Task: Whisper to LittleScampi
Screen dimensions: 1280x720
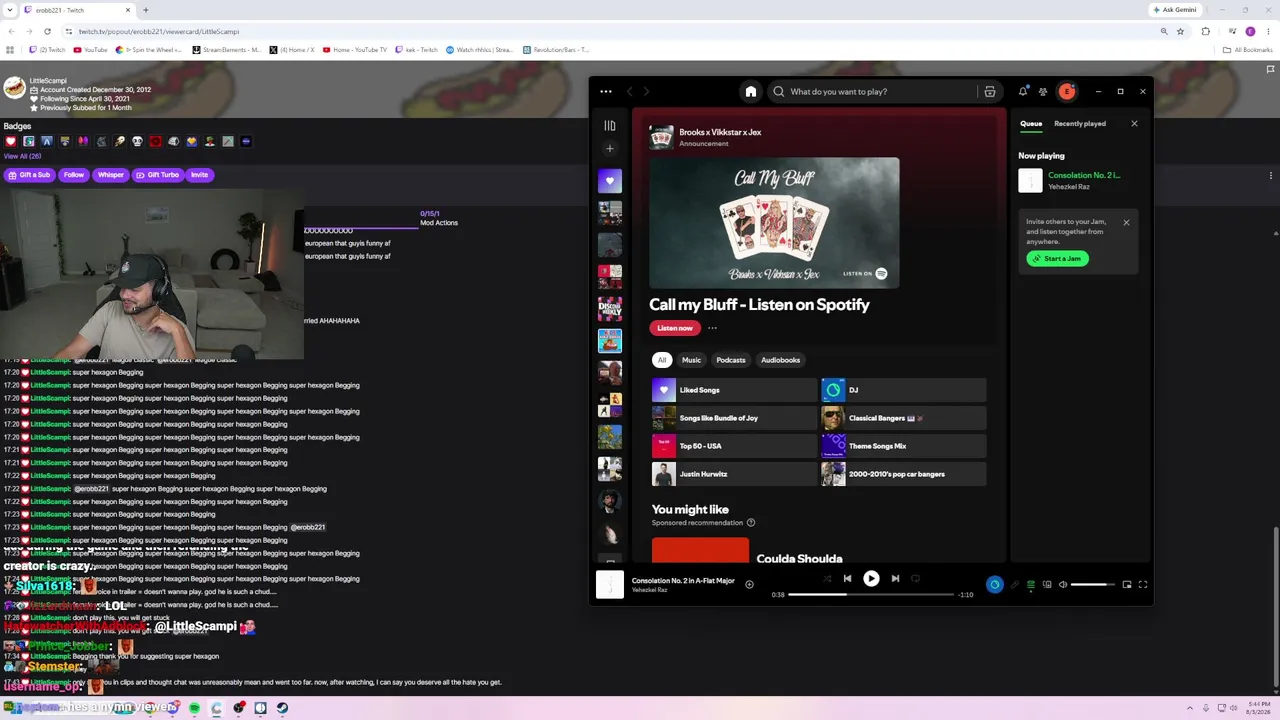Action: pyautogui.click(x=111, y=175)
